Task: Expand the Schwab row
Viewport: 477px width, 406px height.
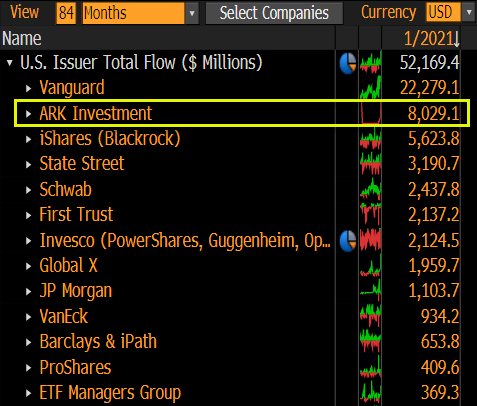Action: 29,190
